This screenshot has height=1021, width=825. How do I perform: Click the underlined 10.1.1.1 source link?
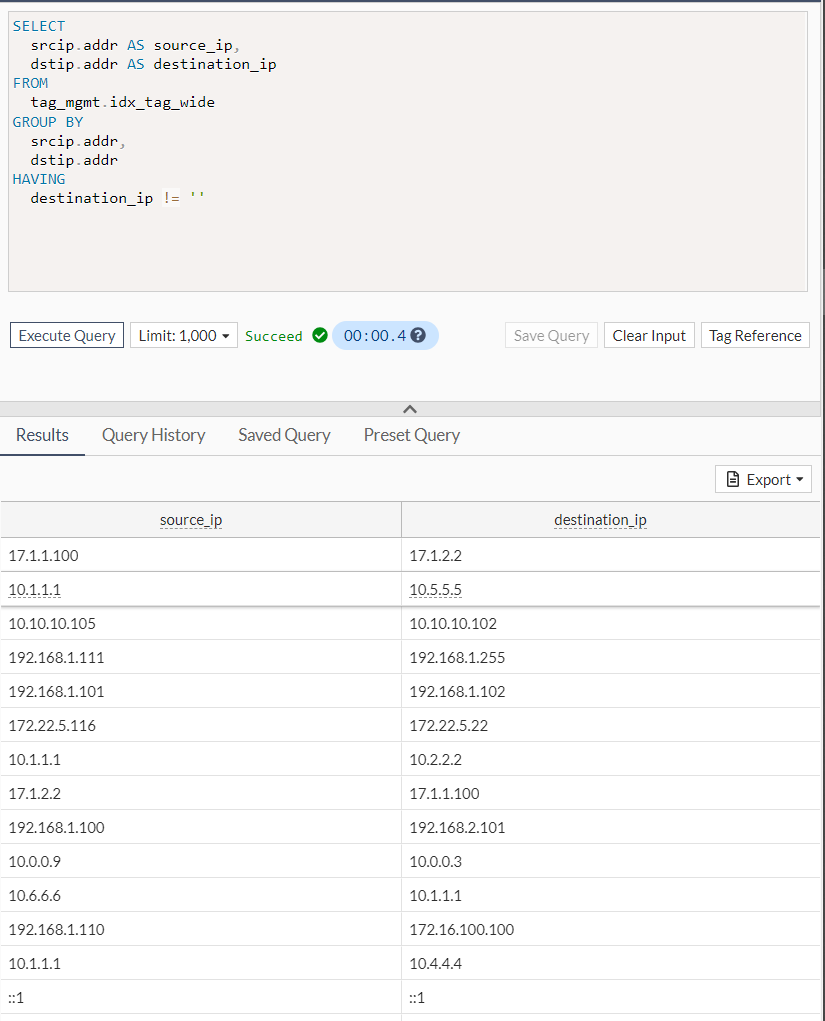[x=34, y=589]
